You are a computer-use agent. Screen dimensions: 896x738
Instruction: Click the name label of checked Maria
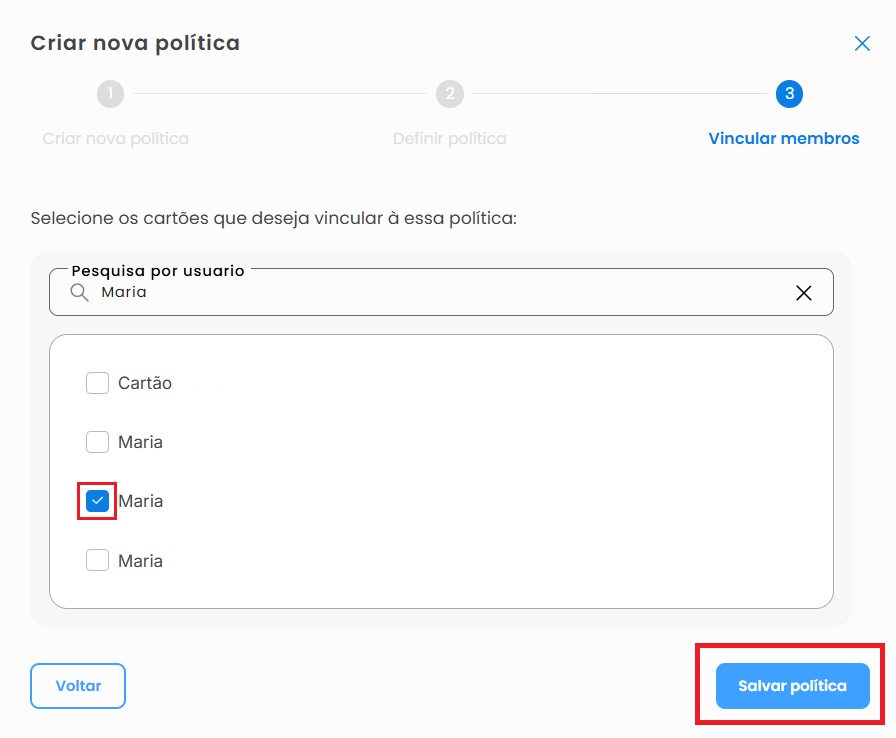(x=141, y=501)
